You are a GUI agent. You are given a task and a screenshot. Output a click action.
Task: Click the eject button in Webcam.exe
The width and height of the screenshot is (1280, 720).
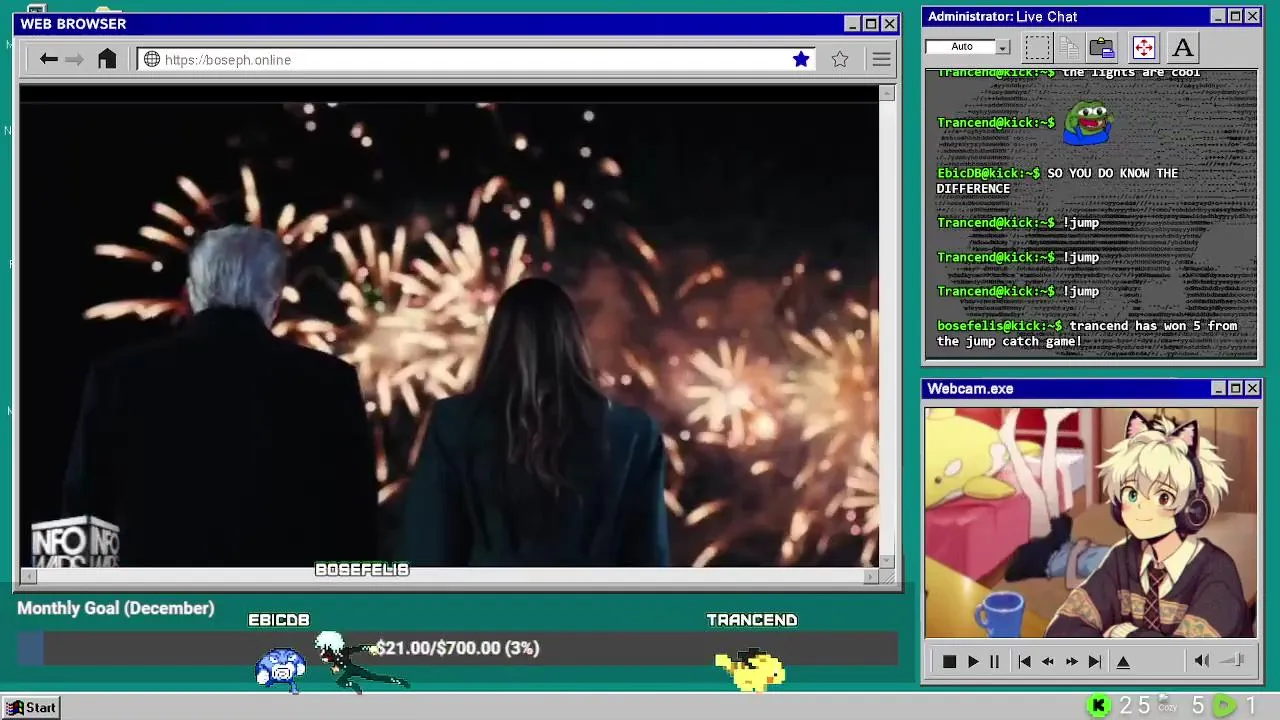coord(1123,661)
